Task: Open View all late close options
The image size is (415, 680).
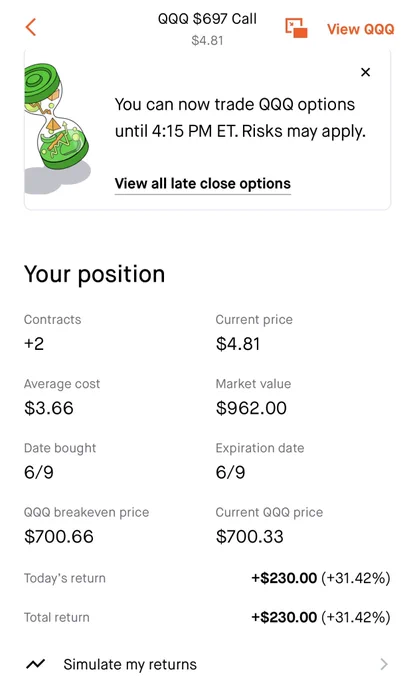Action: (x=203, y=183)
